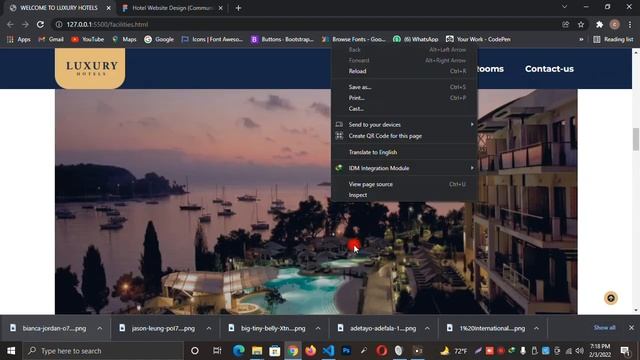Screen dimensions: 640x360
Task: Choose Print in the context menu
Action: [404, 98]
